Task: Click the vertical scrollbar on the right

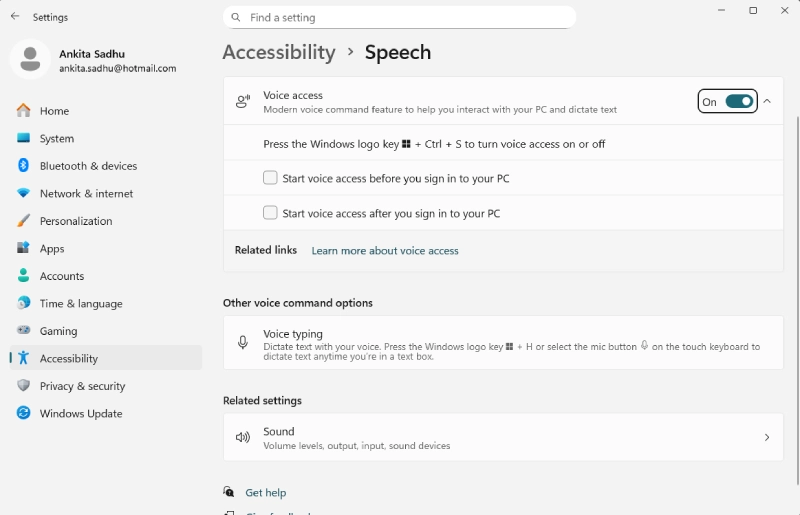Action: [797, 301]
